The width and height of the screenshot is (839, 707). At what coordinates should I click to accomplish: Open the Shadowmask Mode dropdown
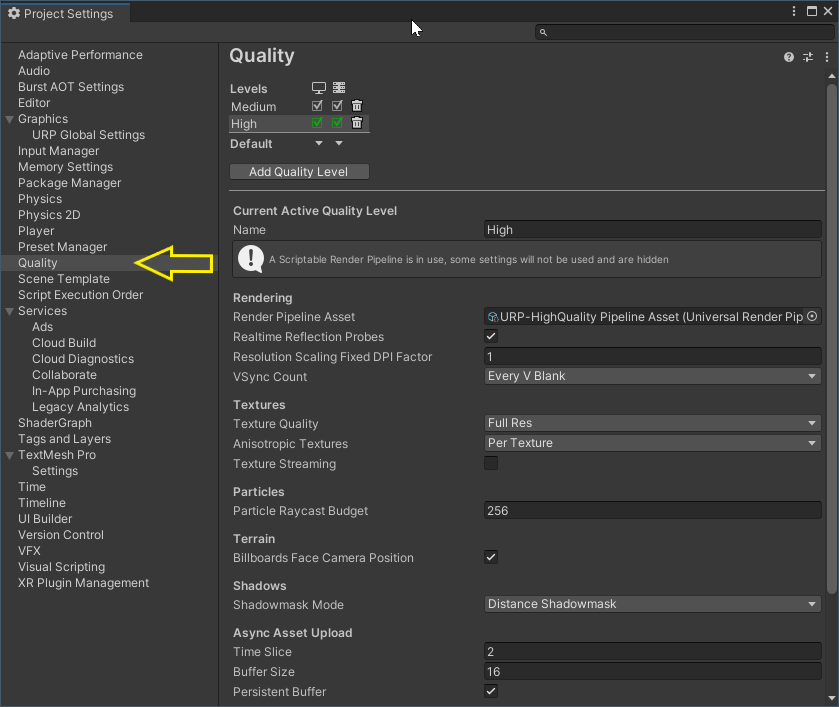coord(652,604)
